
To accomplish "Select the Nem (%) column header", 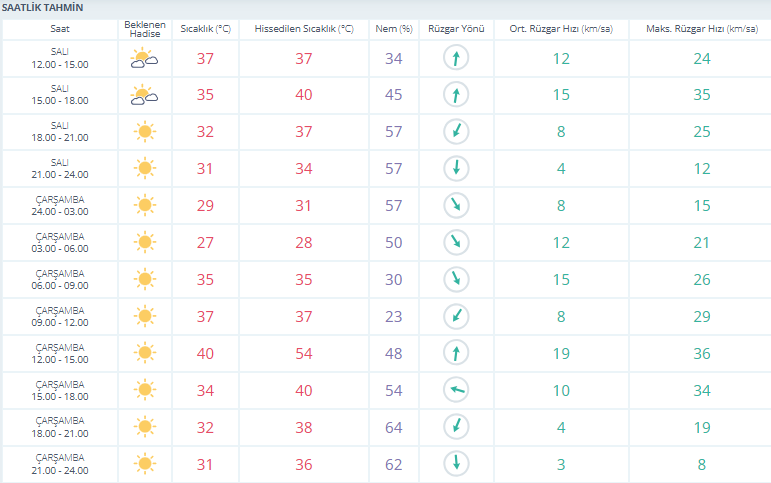I will [393, 29].
